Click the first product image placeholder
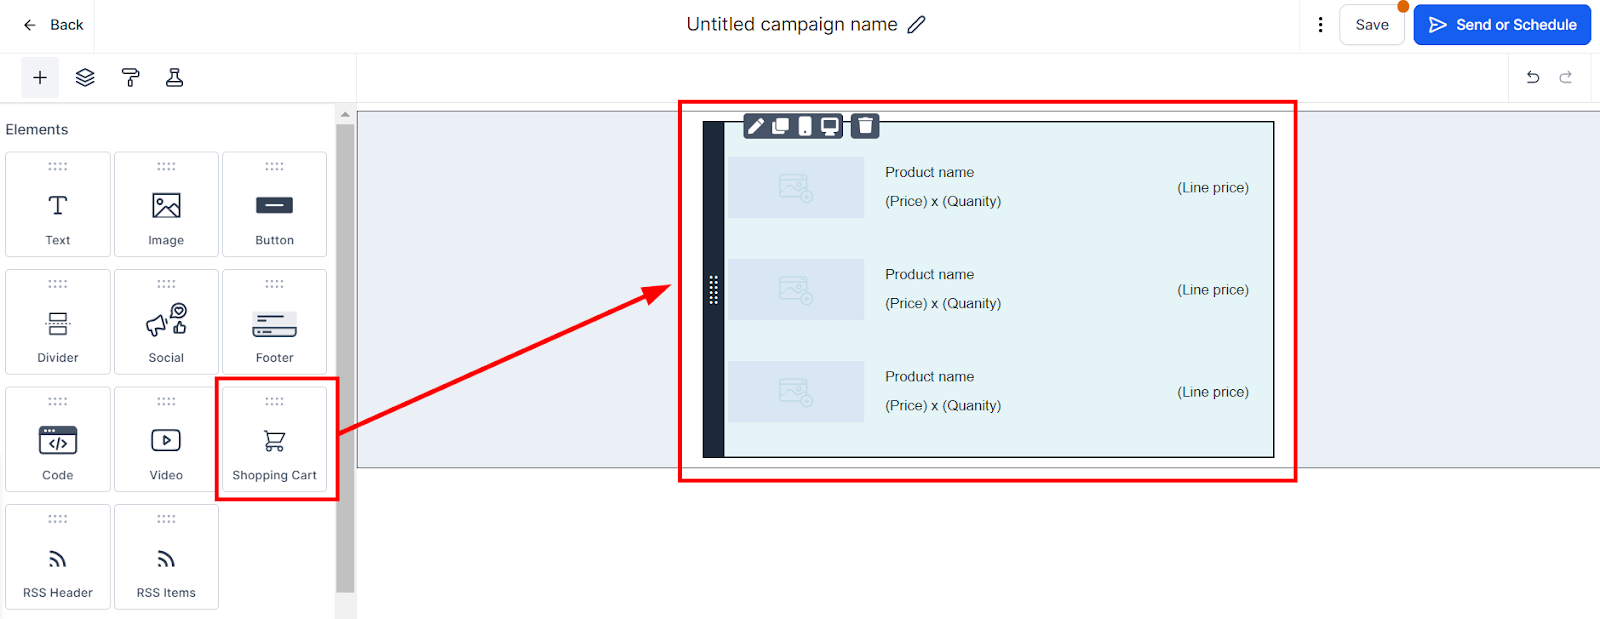 (796, 187)
